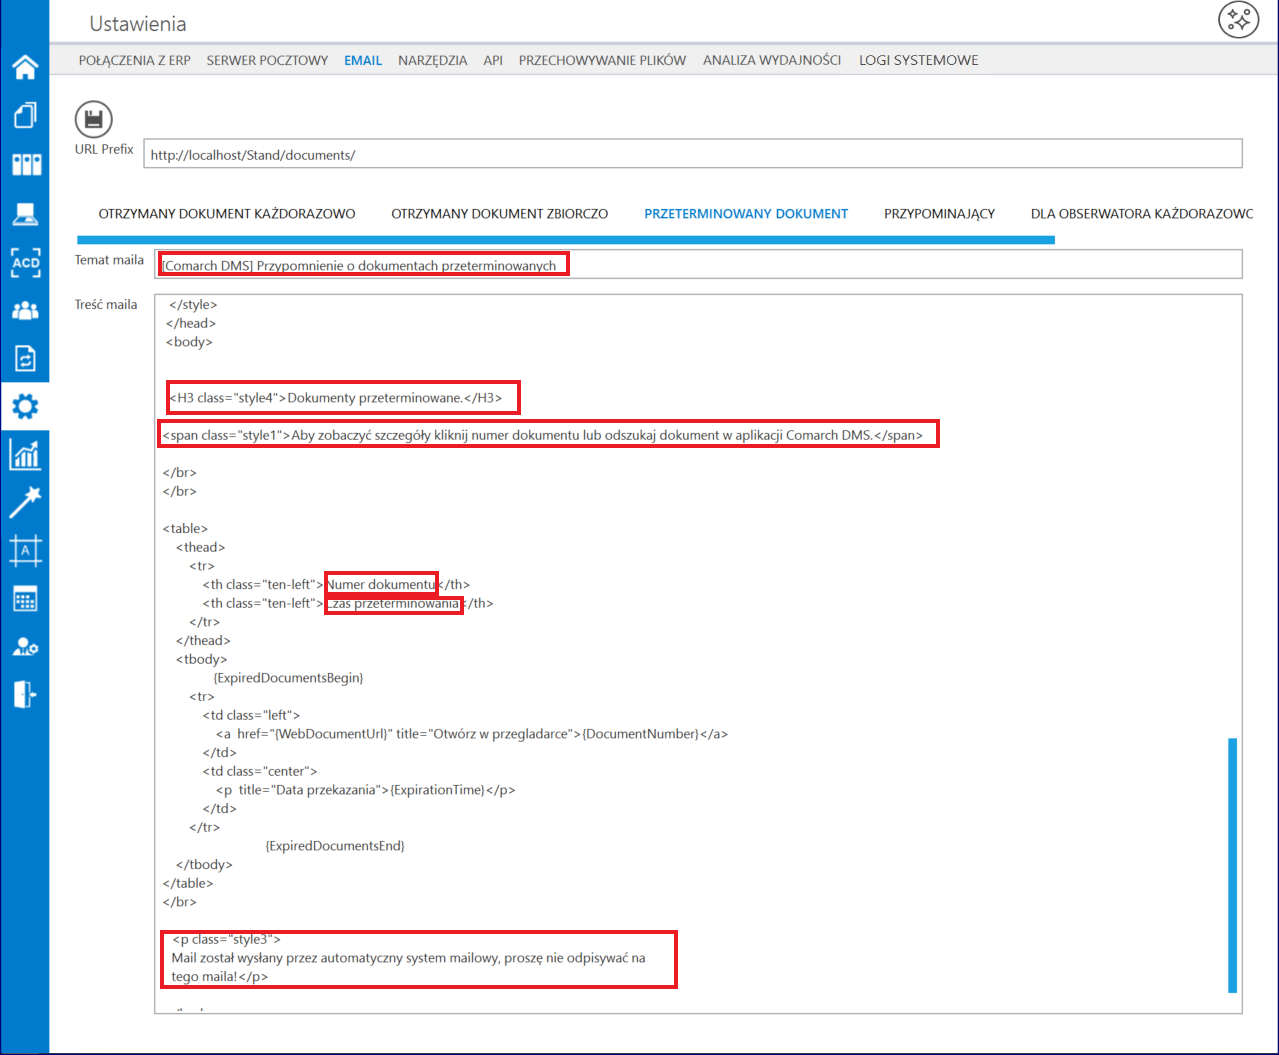Open the sparkle assistant icon at top right

(x=1238, y=20)
